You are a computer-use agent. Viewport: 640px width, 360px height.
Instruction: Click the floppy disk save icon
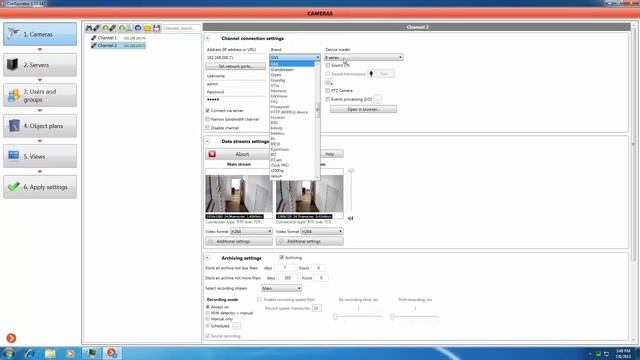pyautogui.click(x=156, y=28)
